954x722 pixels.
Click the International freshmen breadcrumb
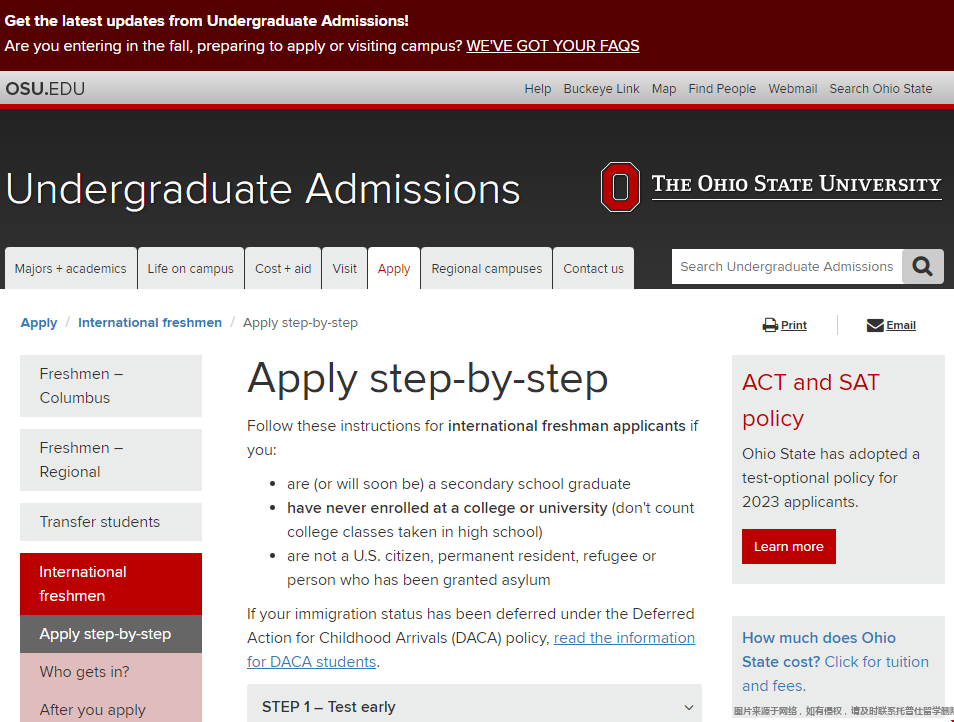150,322
